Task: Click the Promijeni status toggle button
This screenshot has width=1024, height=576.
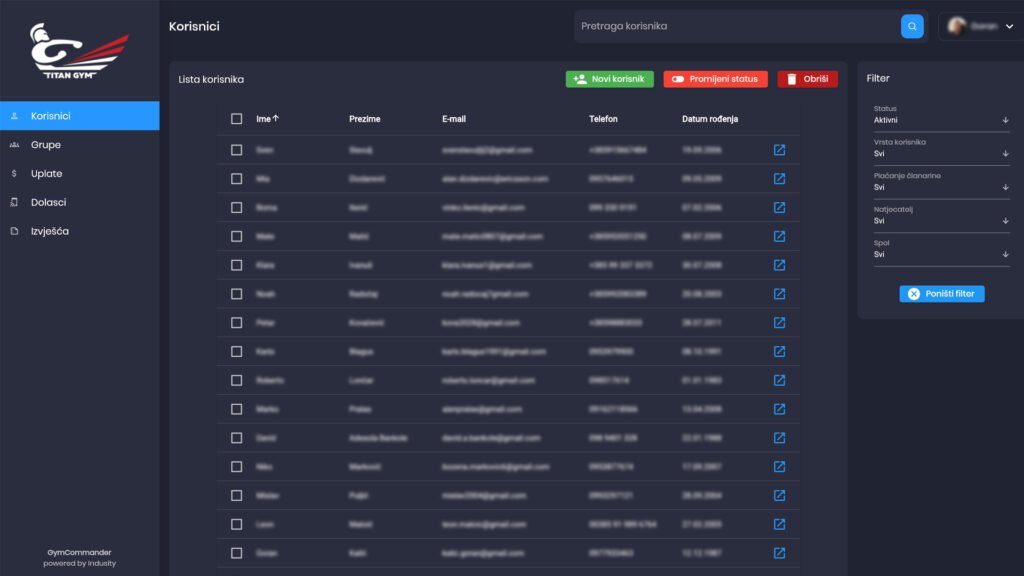Action: [x=715, y=79]
